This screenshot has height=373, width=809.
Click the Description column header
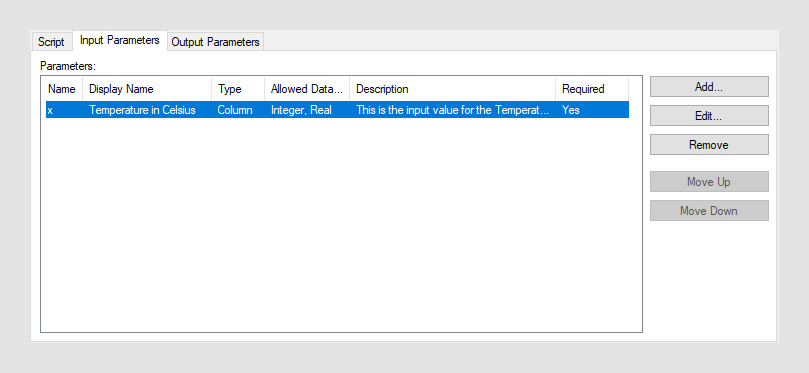point(452,89)
